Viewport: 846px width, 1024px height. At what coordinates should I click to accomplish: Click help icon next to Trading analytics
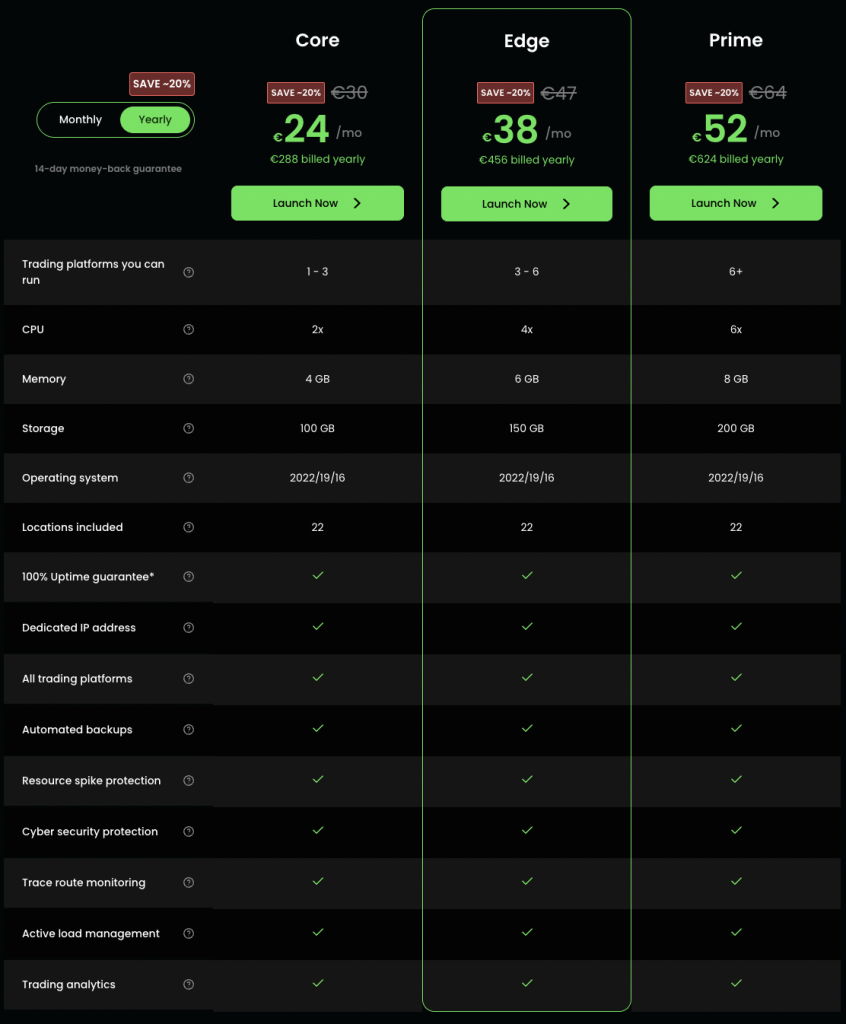pos(189,985)
